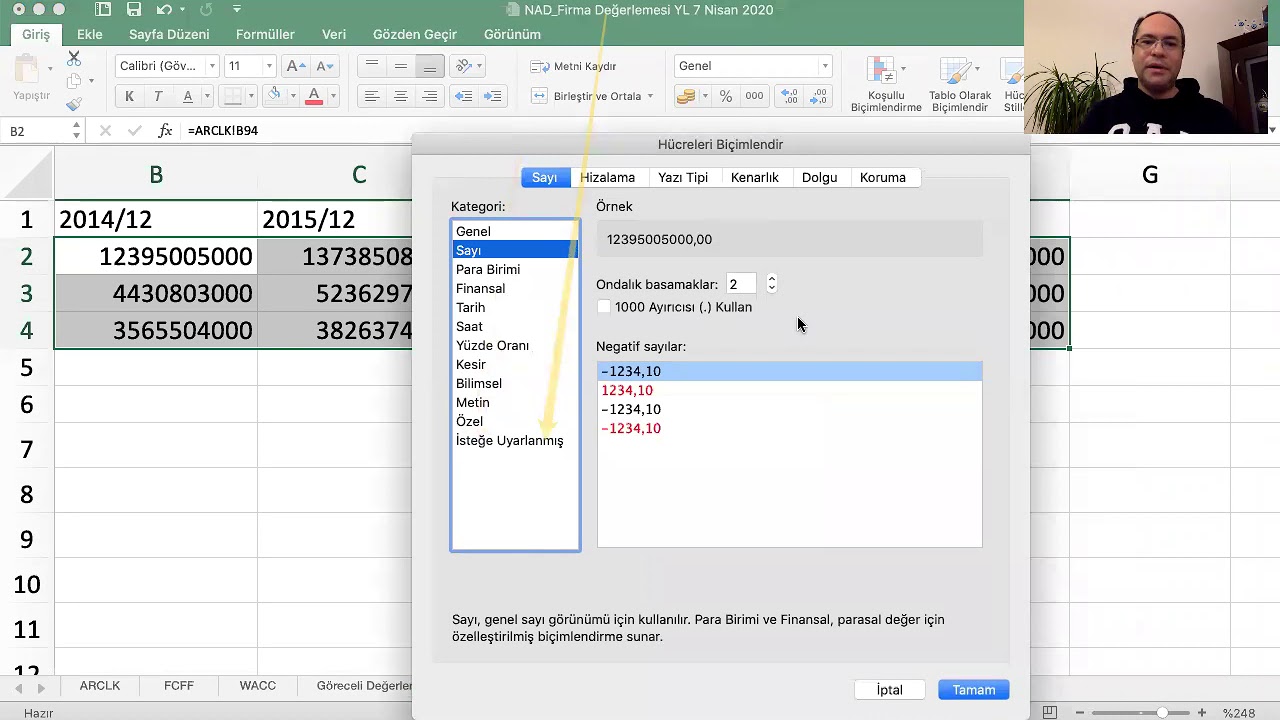Switch to Kenarlık tab in dialog
This screenshot has width=1280, height=720.
pyautogui.click(x=754, y=177)
